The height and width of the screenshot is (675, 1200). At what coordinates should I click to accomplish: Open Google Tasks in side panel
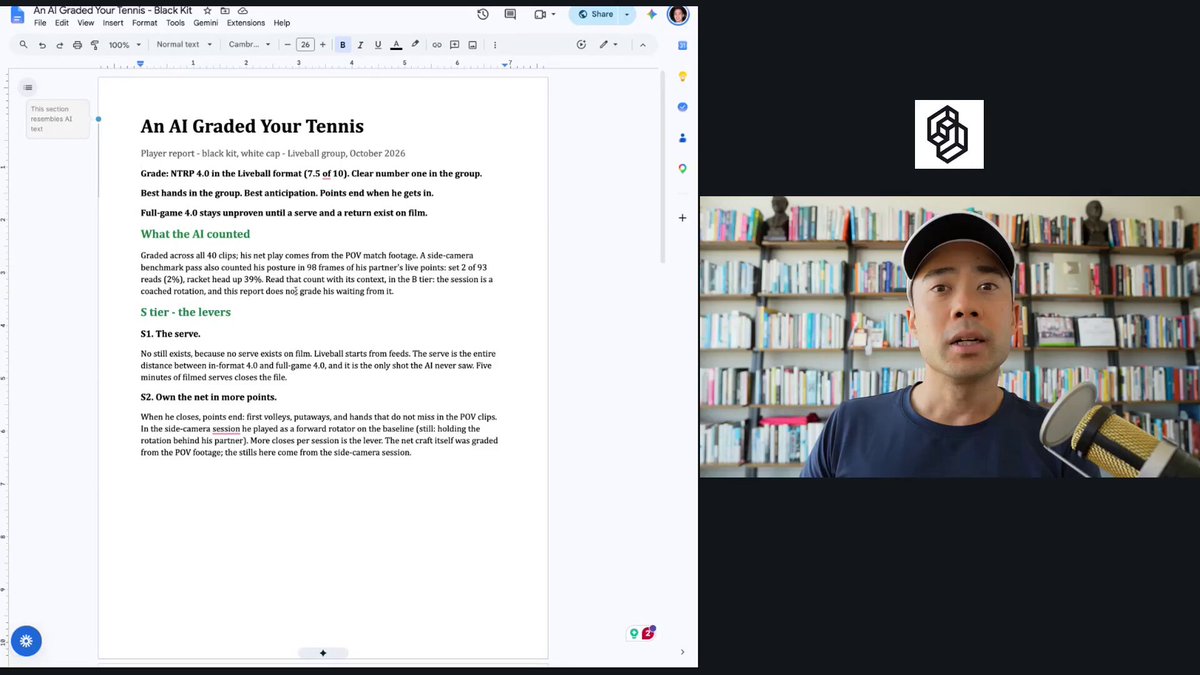tap(683, 107)
